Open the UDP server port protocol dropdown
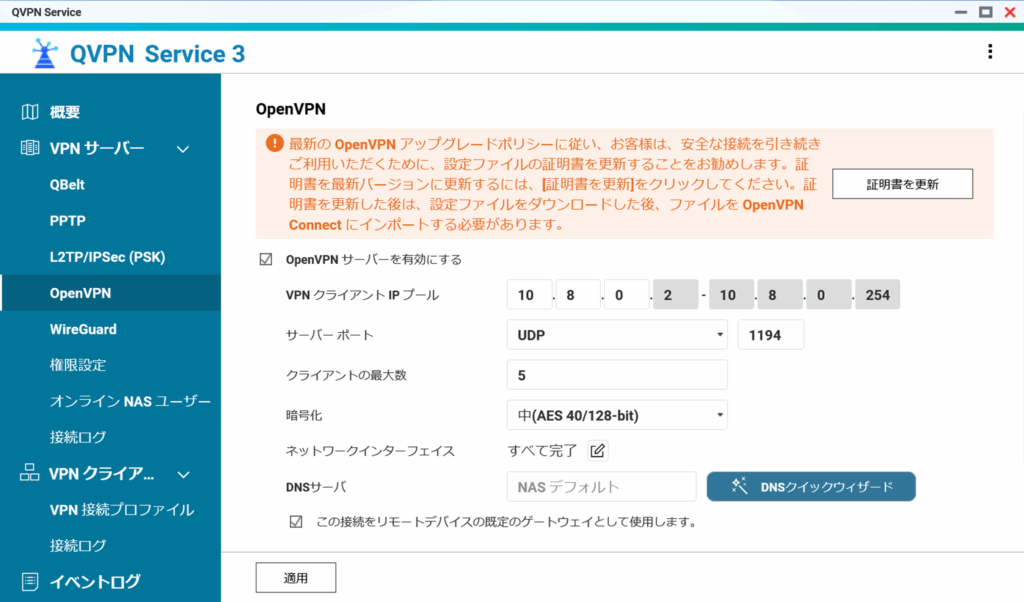This screenshot has width=1024, height=602. pos(617,335)
